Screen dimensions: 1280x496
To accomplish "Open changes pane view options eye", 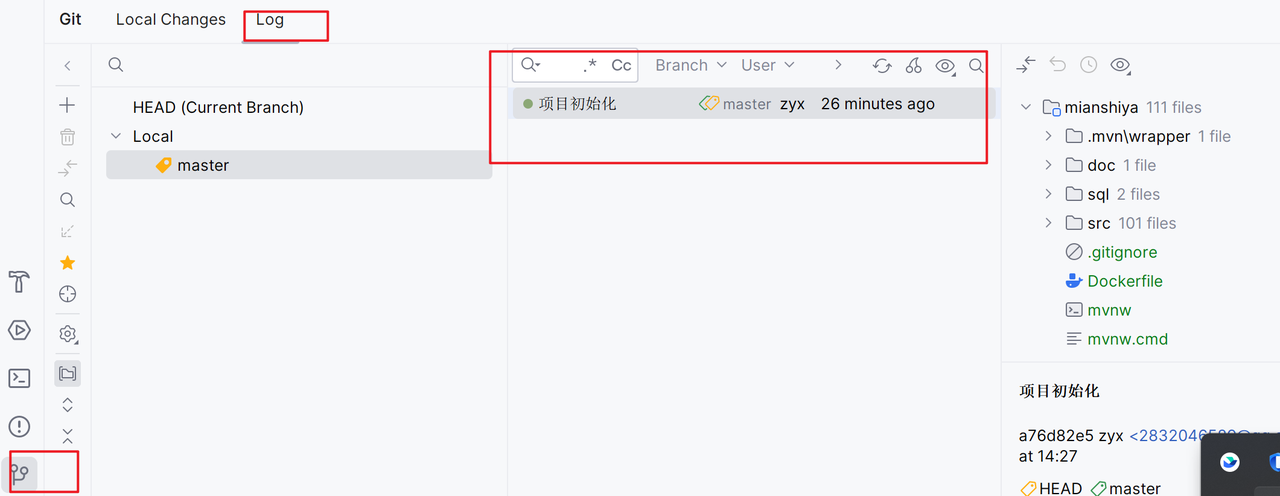I will (1121, 65).
